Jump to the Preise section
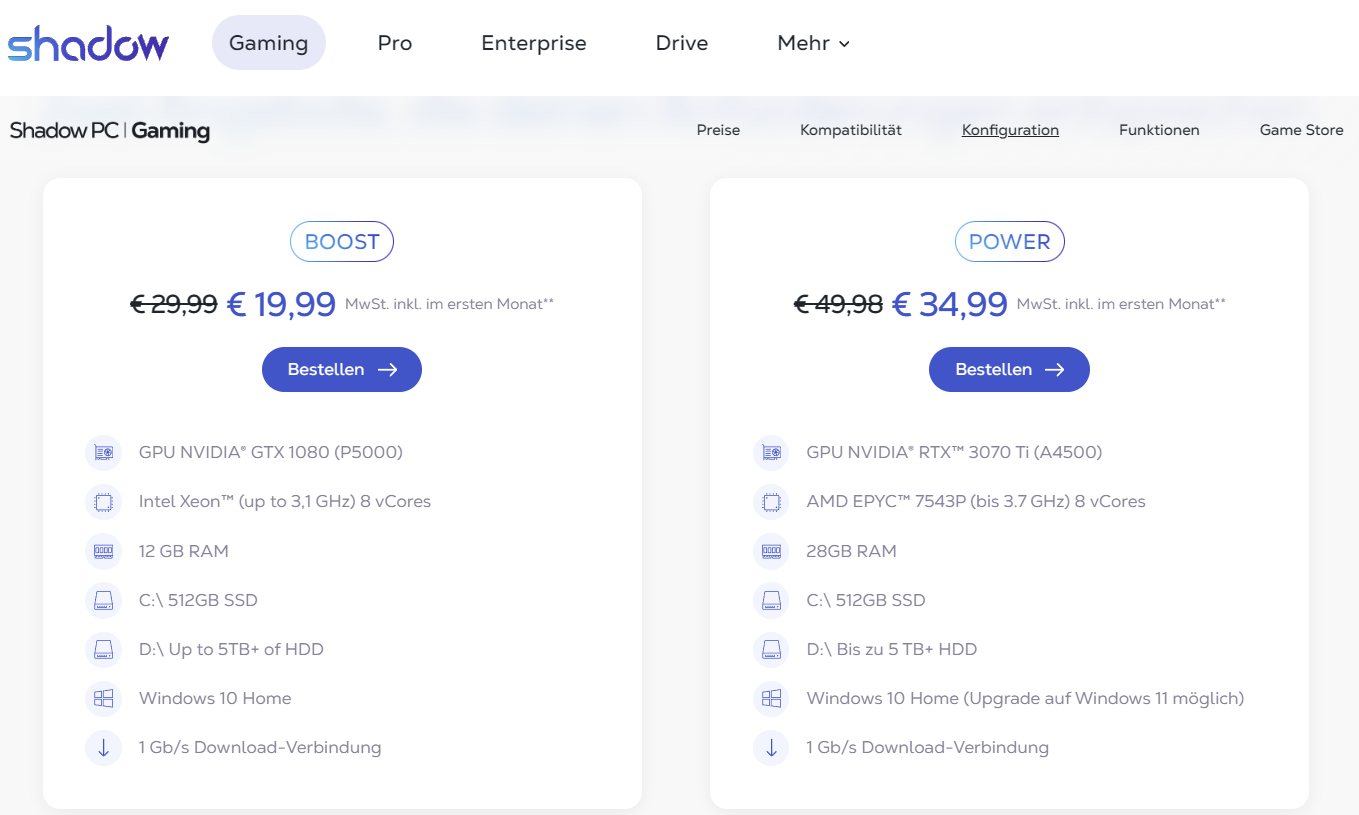 point(718,130)
